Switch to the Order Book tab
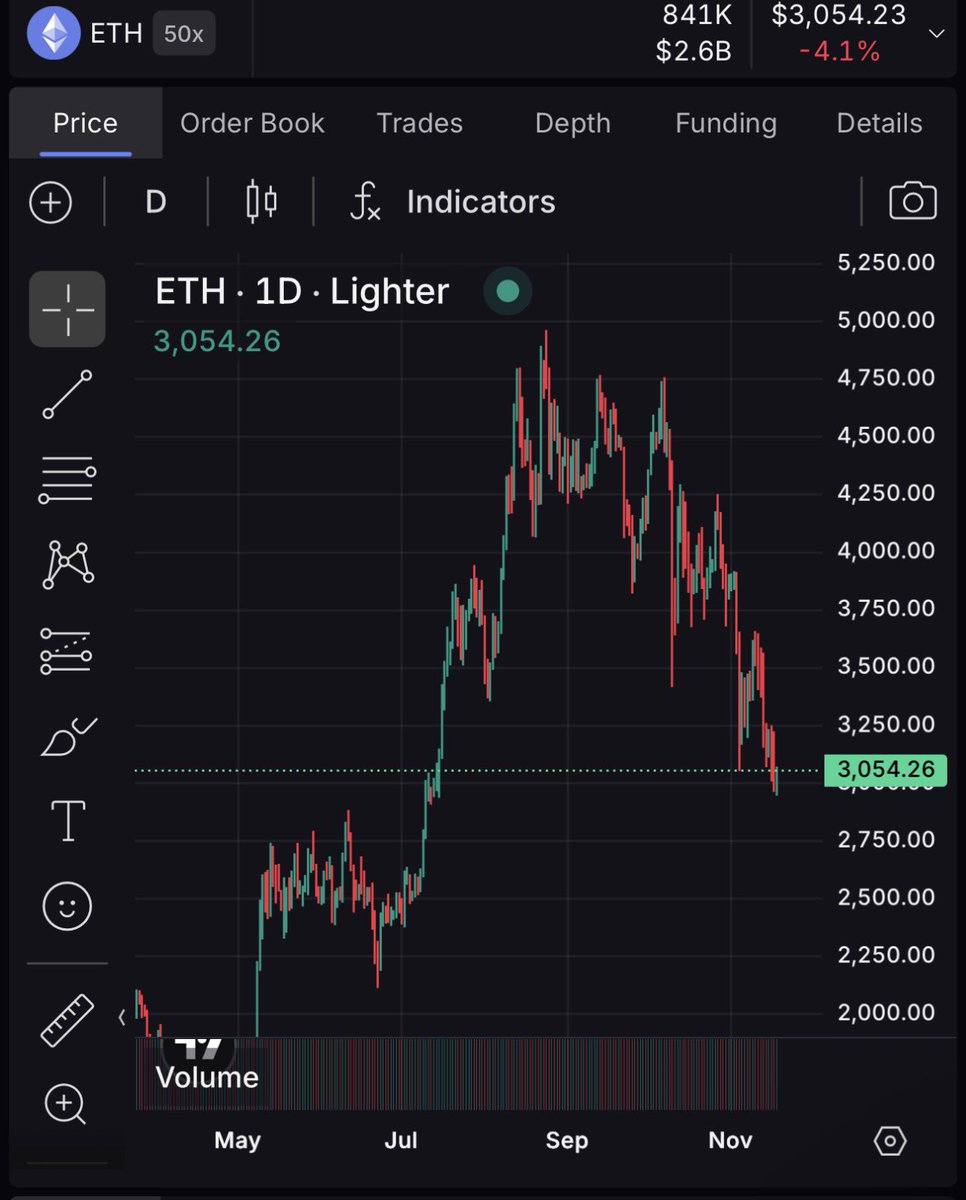The width and height of the screenshot is (966, 1200). click(x=252, y=123)
